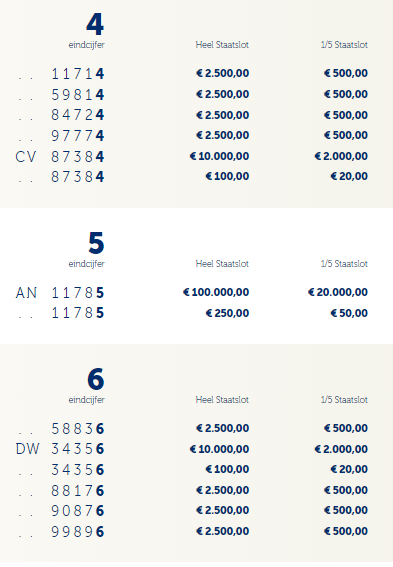Image resolution: width=393 pixels, height=567 pixels.
Task: Click the large eindcijfer 4 heading
Action: pyautogui.click(x=95, y=25)
